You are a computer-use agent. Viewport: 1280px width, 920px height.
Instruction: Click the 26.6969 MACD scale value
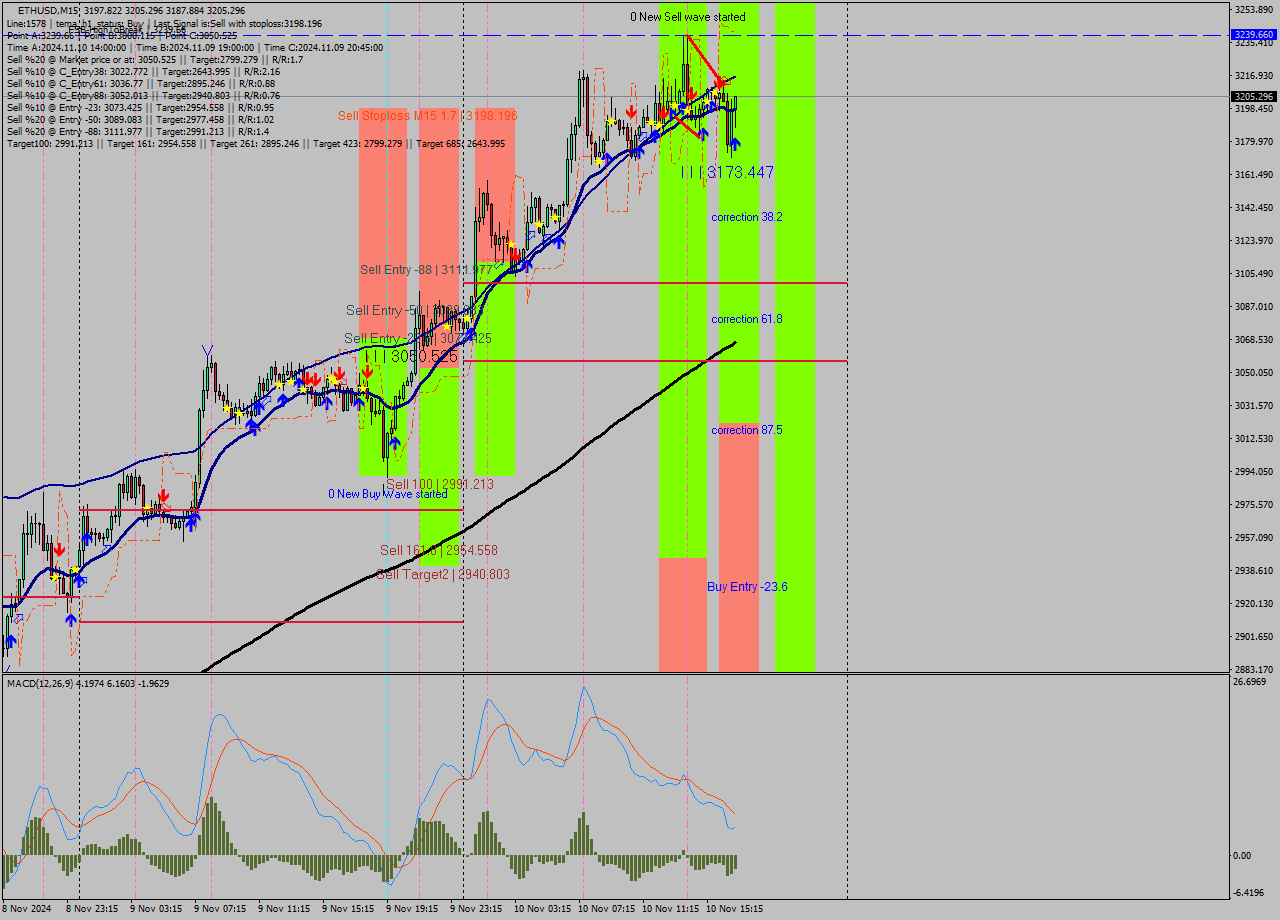tap(1251, 682)
